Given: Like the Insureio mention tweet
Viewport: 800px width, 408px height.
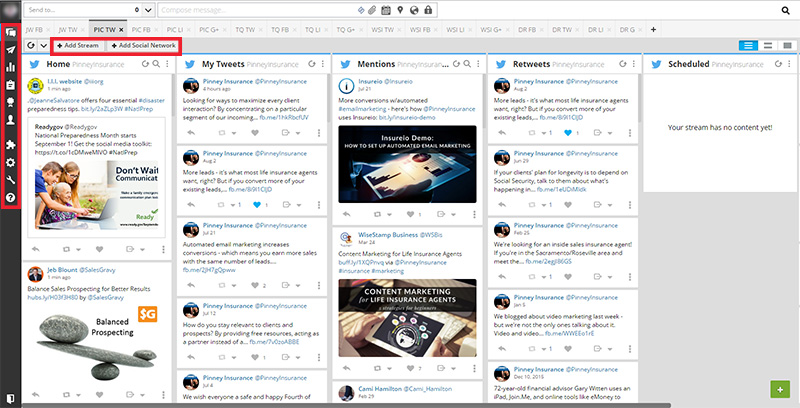Looking at the screenshot, I should (x=410, y=214).
